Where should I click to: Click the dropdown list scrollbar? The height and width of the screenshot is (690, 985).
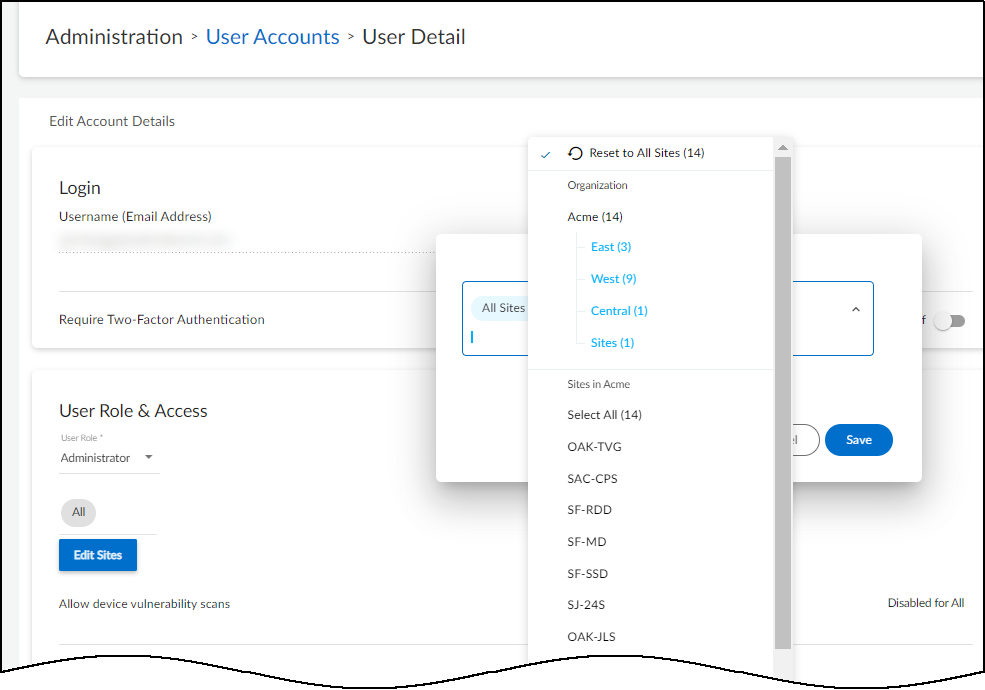click(x=783, y=400)
